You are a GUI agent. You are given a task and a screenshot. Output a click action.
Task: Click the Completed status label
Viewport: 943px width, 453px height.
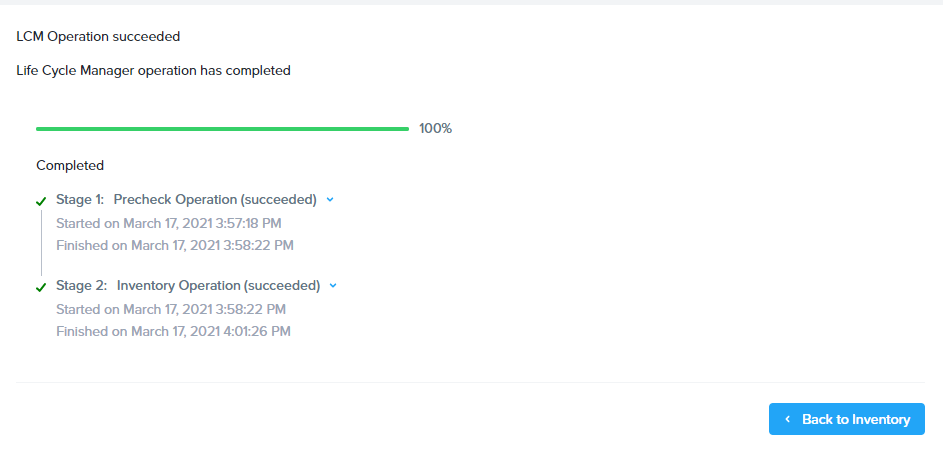pyautogui.click(x=70, y=165)
